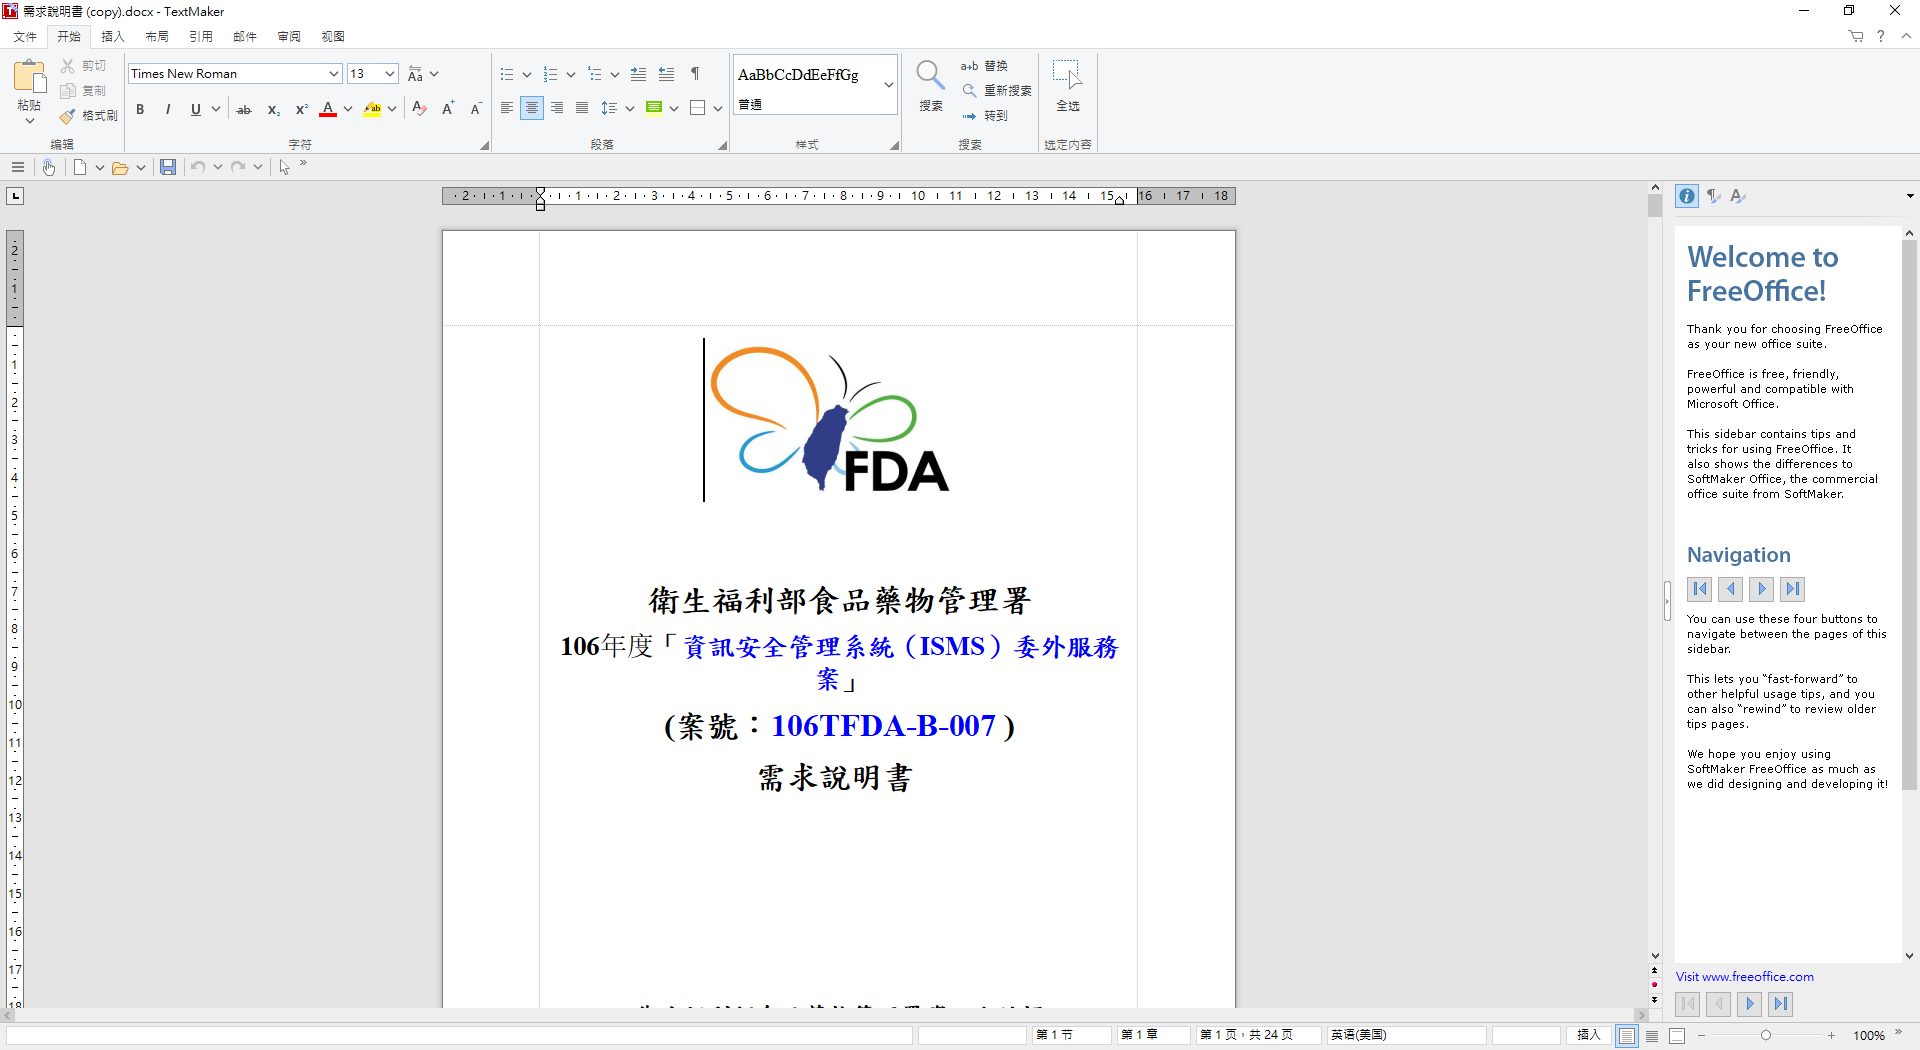Toggle bold formatting
The image size is (1920, 1050).
[x=140, y=109]
